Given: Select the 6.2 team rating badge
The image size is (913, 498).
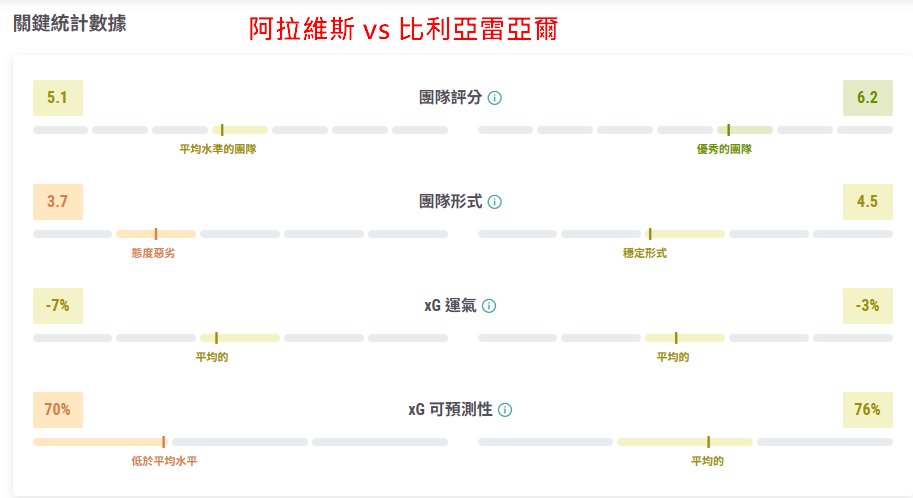Looking at the screenshot, I should pyautogui.click(x=867, y=98).
